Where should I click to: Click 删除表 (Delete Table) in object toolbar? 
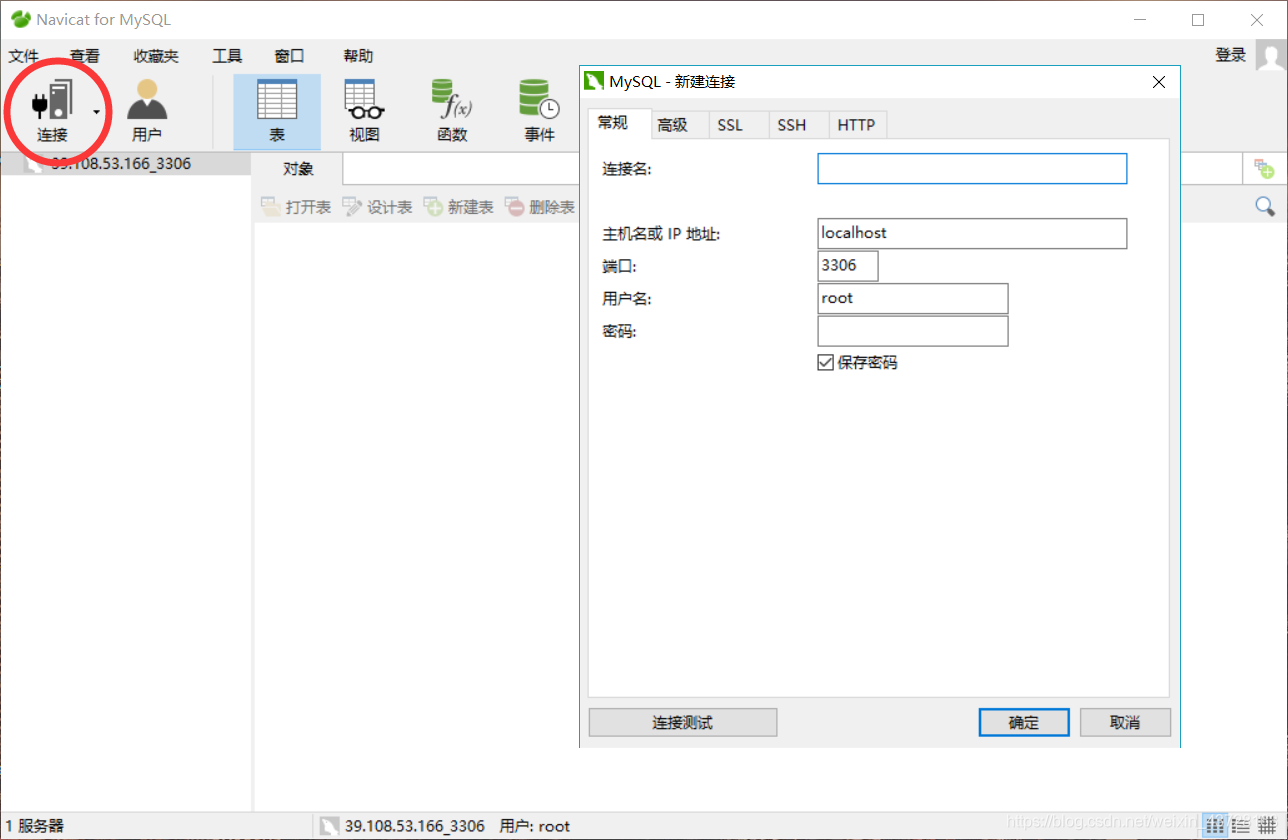point(540,207)
